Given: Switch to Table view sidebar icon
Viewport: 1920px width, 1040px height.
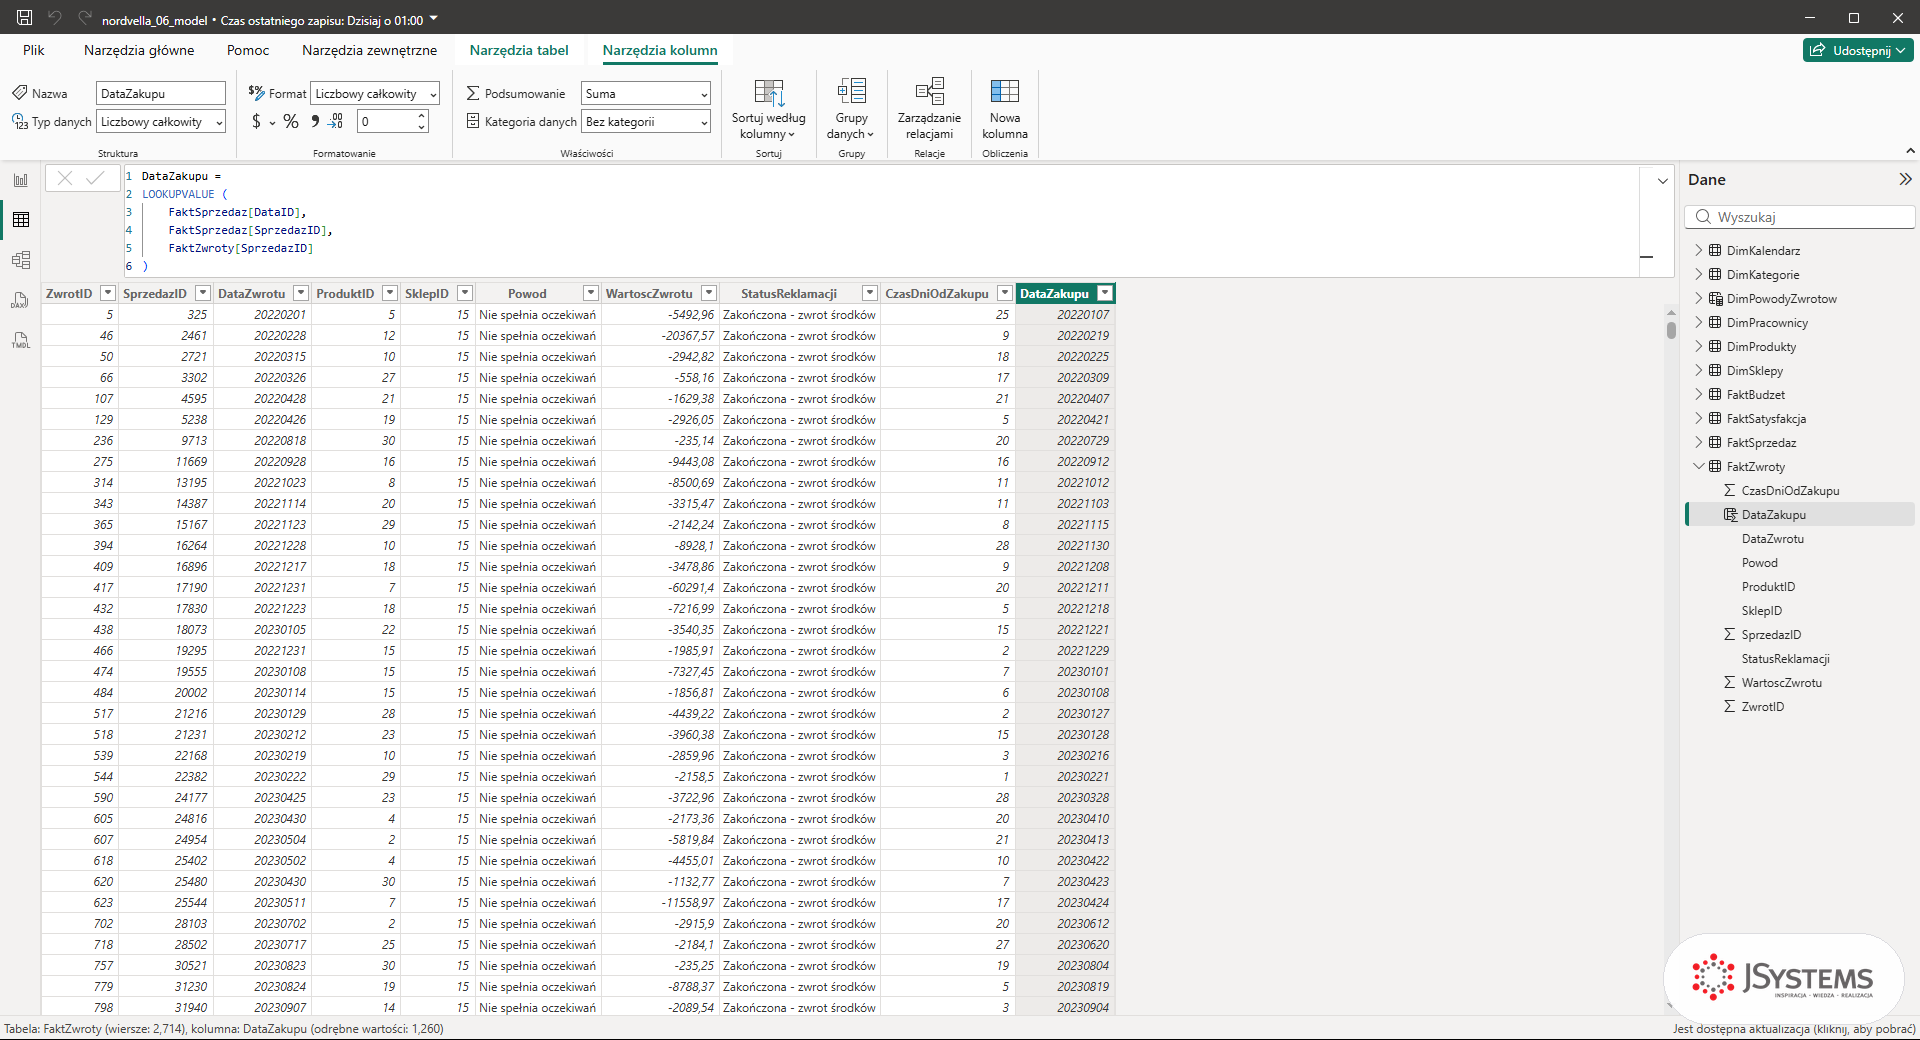Looking at the screenshot, I should (x=21, y=220).
